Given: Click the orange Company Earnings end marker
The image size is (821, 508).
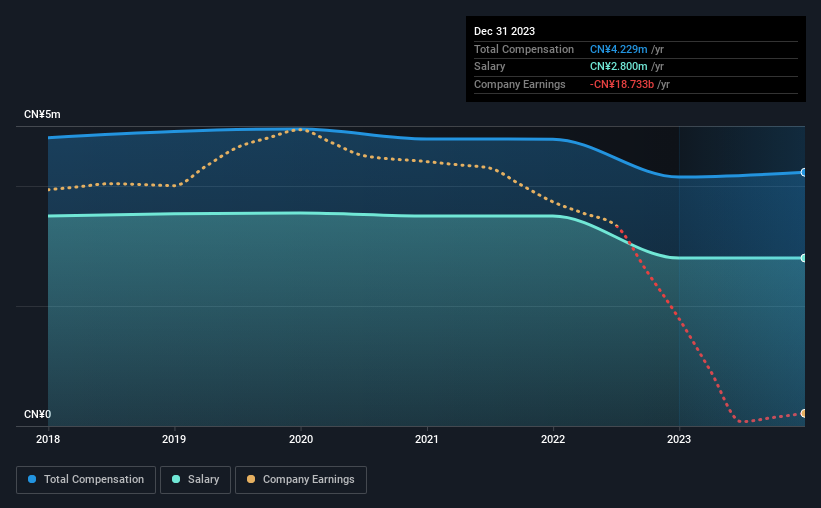Looking at the screenshot, I should click(803, 413).
